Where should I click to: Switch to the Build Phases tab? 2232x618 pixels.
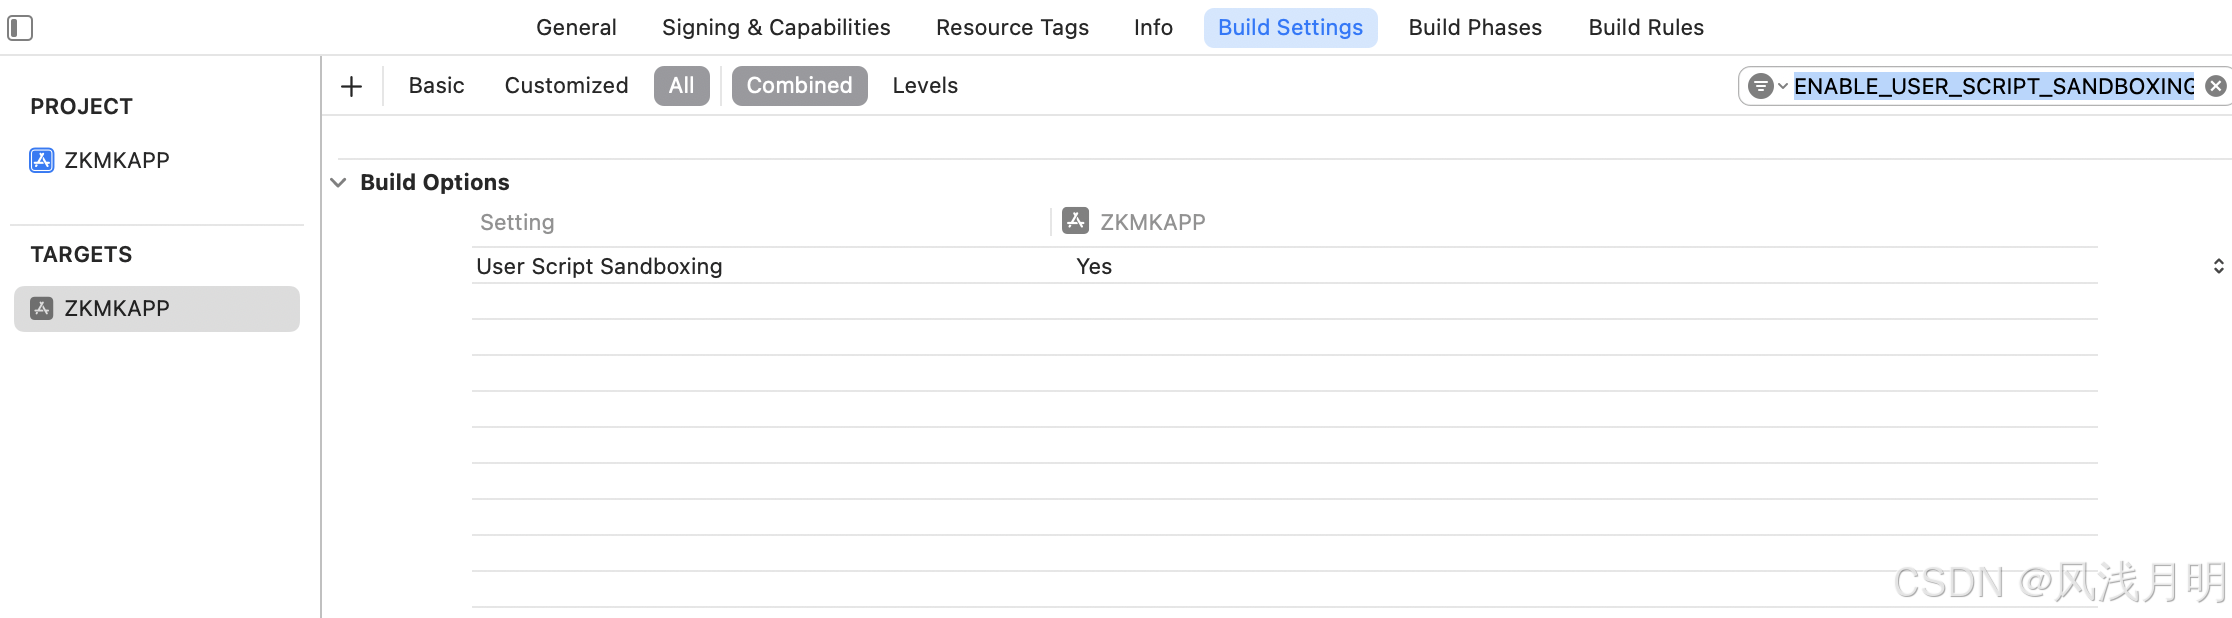coord(1475,28)
